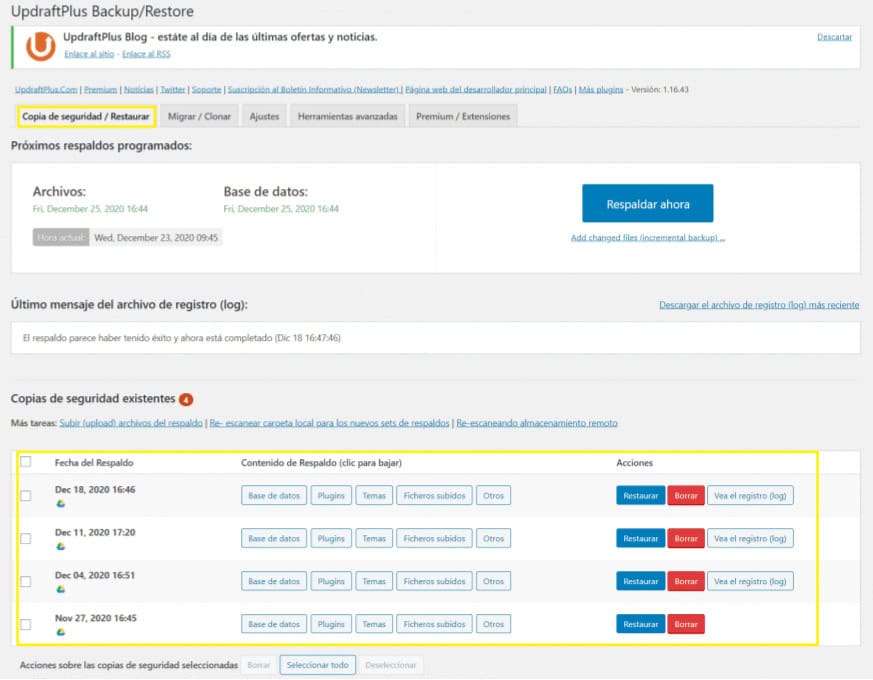Switch to the Migrar / Clonar tab
The height and width of the screenshot is (680, 873).
pyautogui.click(x=199, y=116)
